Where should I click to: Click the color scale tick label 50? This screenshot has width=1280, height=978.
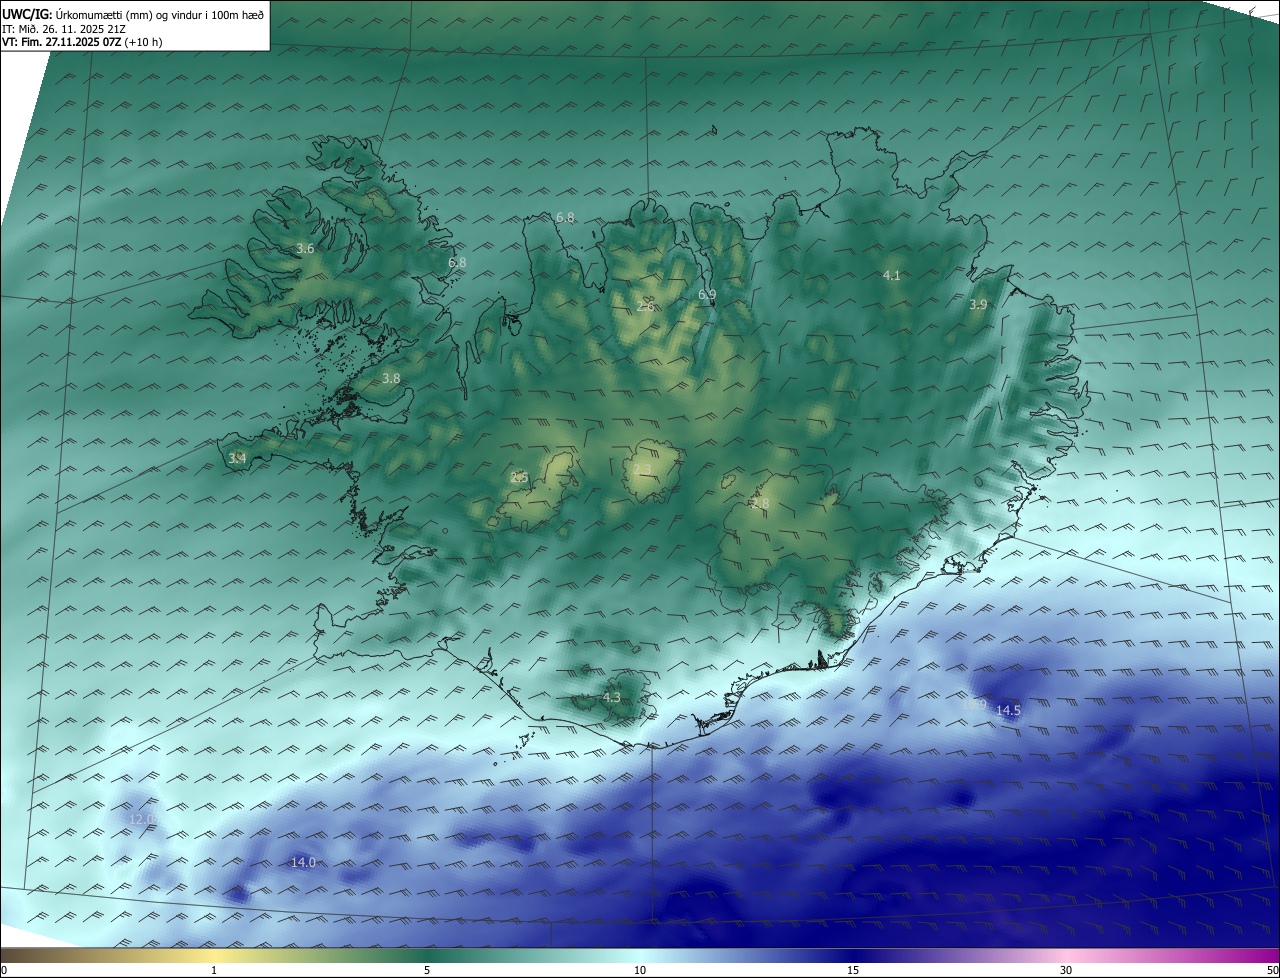(1272, 970)
